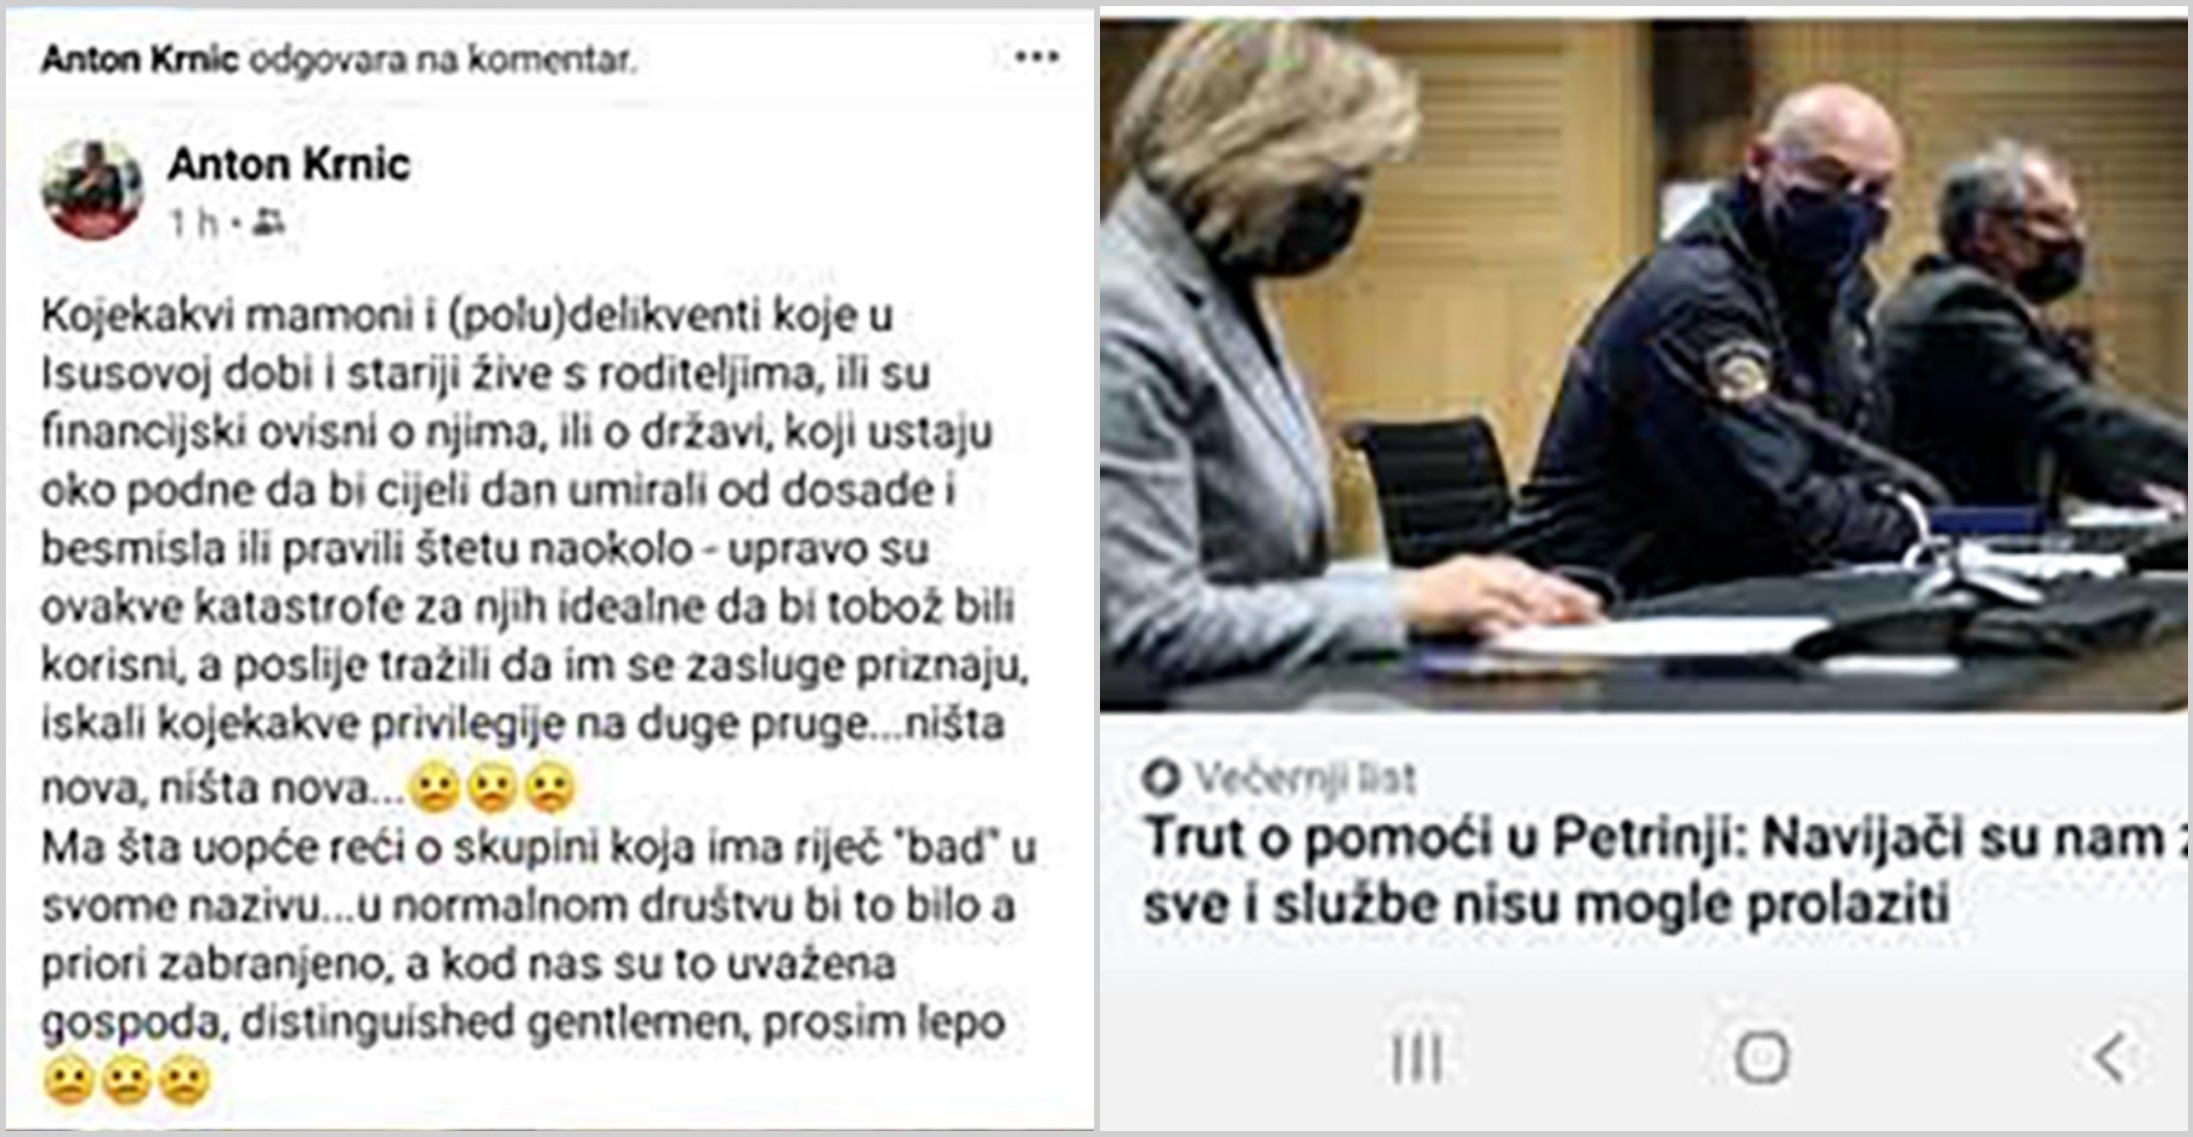Screen dimensions: 2193x1137
Task: Open Anton Krnic's round profile avatar
Action: tap(92, 189)
